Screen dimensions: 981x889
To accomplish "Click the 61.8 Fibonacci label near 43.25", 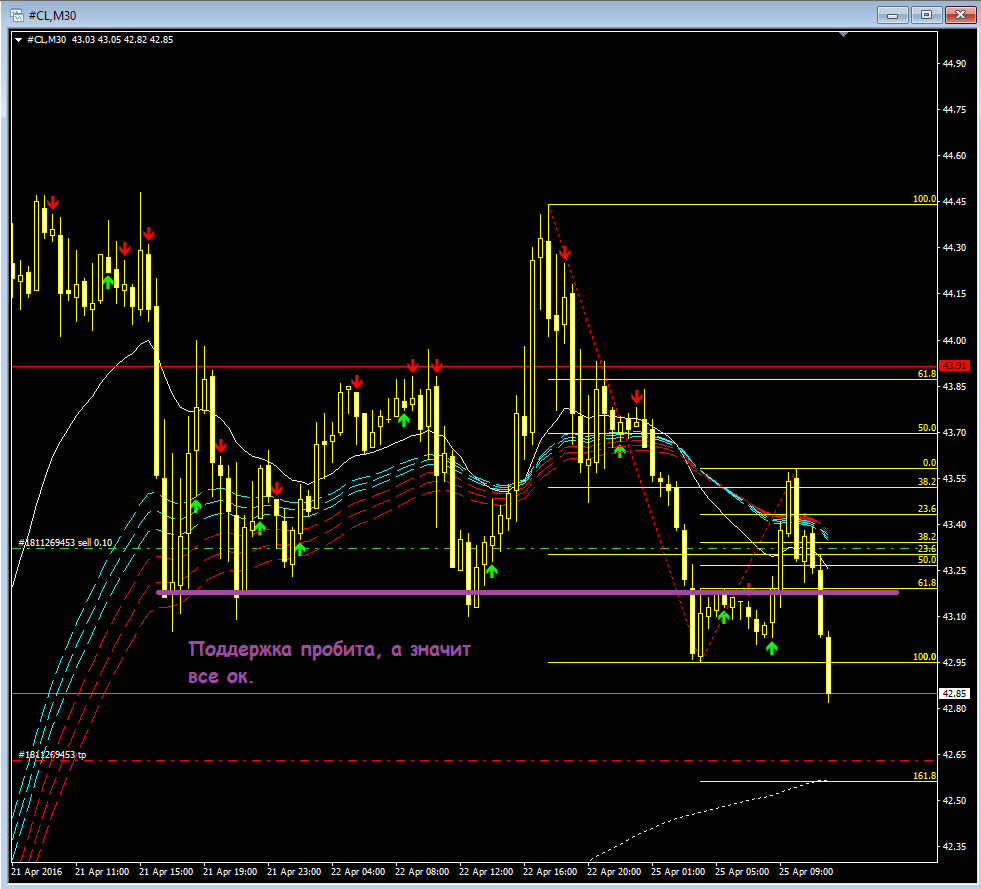I will point(927,582).
